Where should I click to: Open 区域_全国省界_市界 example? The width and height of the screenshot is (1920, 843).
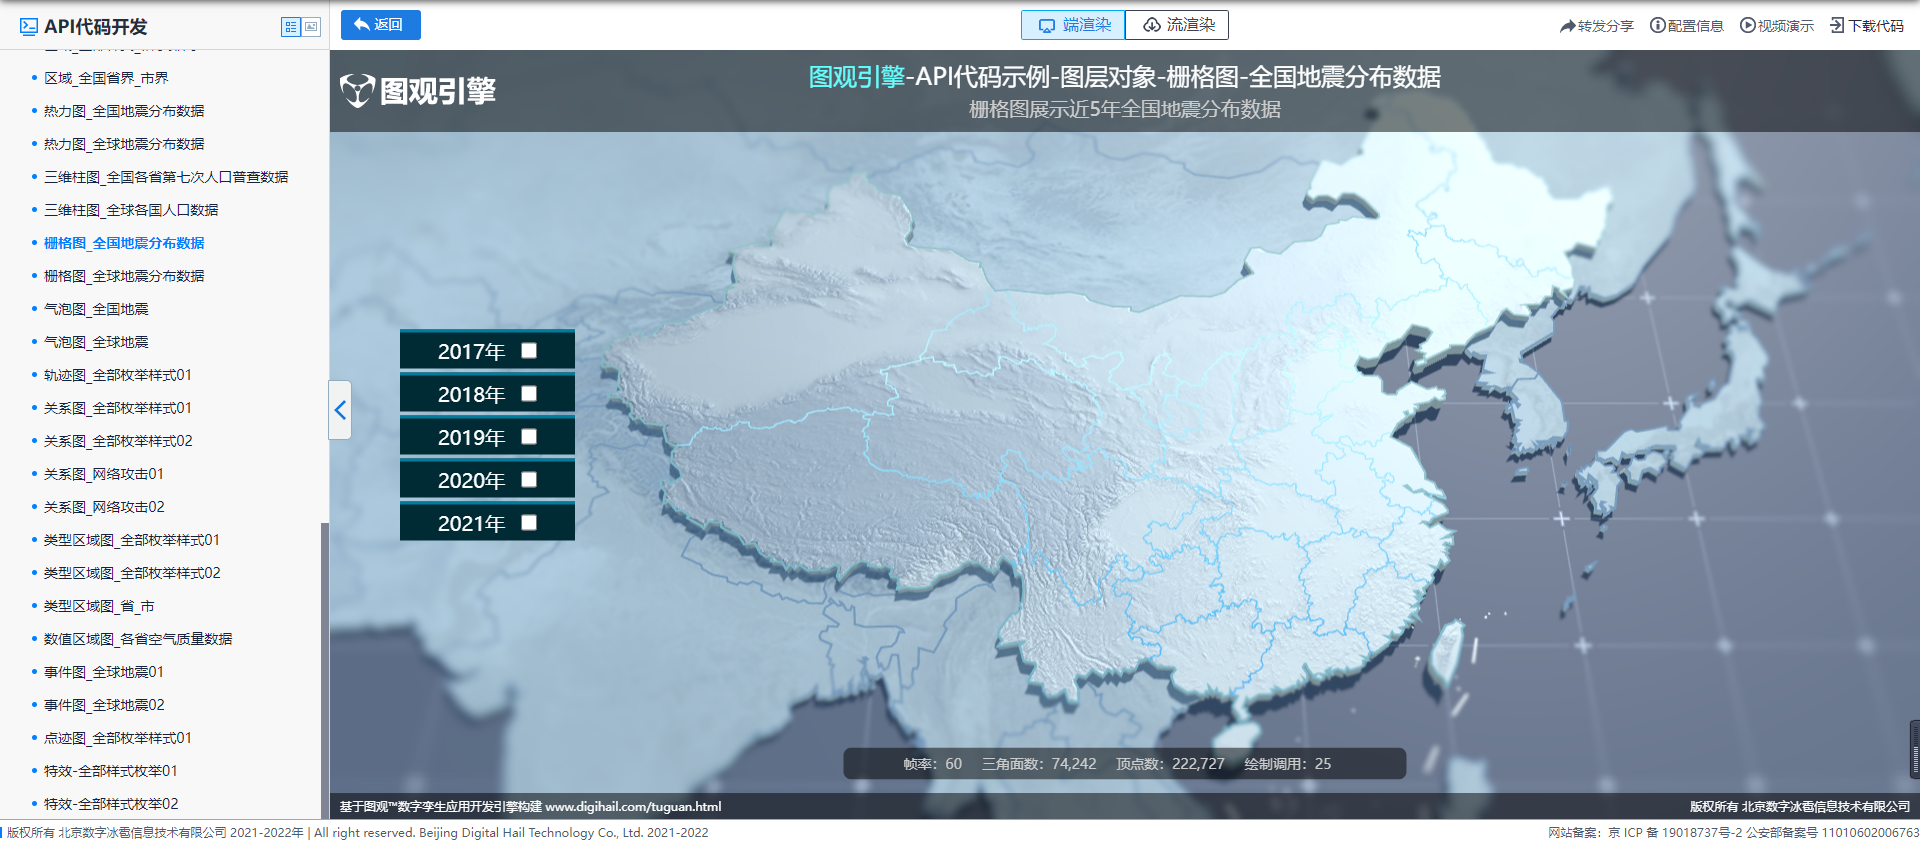click(x=106, y=78)
